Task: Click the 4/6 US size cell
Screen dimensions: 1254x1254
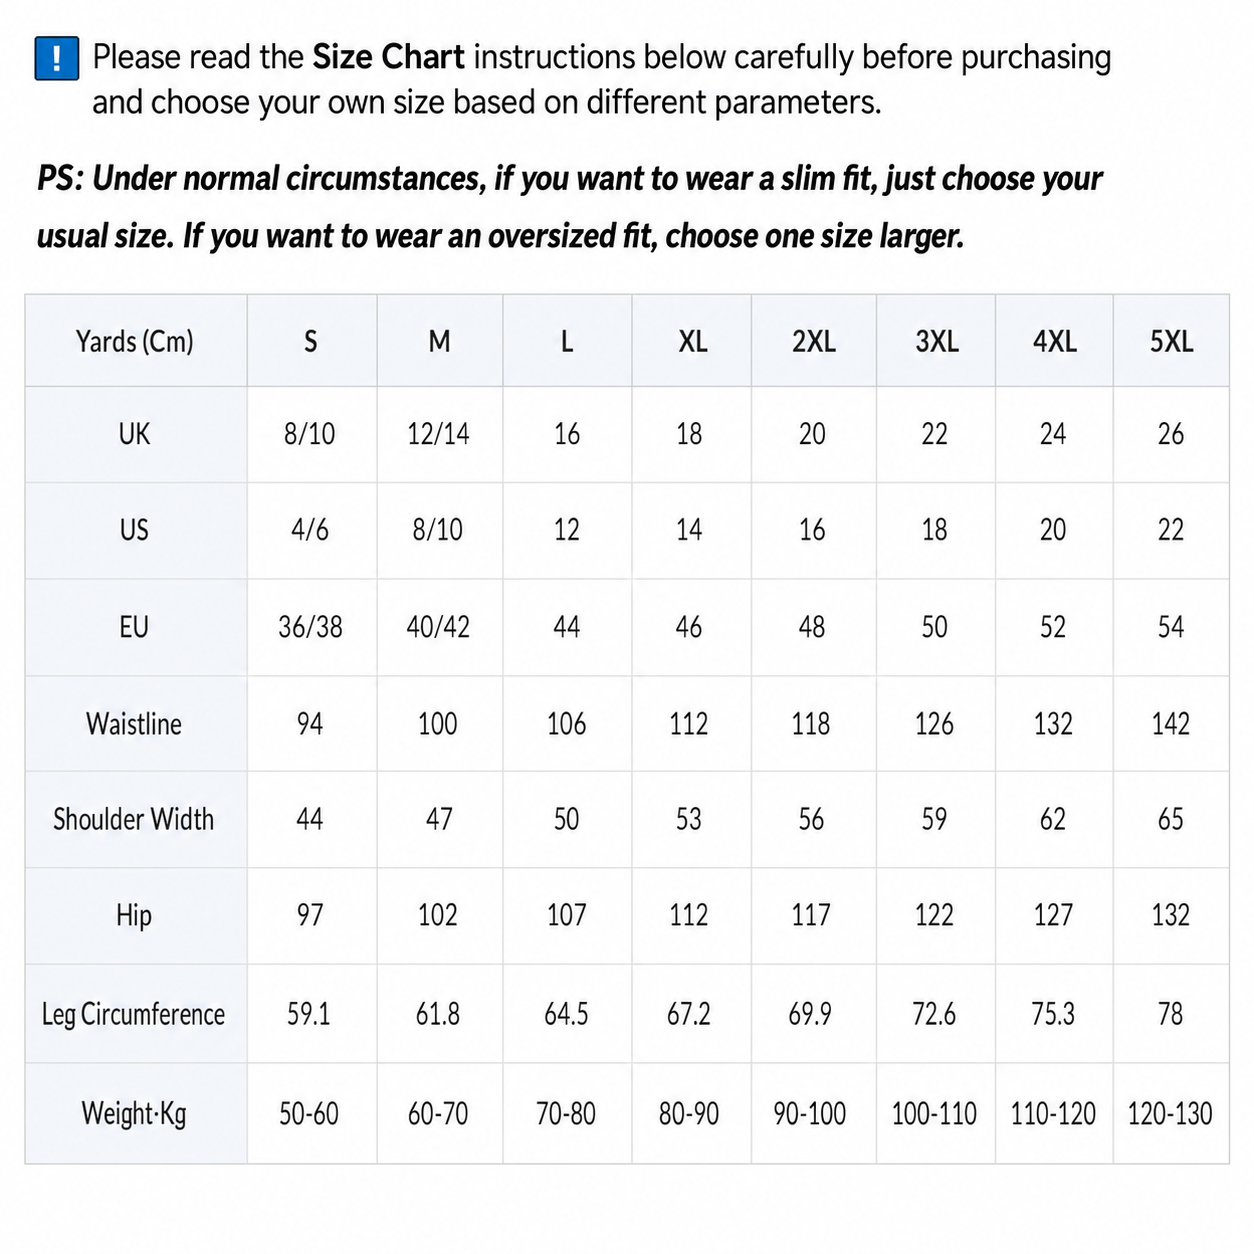Action: (x=311, y=530)
